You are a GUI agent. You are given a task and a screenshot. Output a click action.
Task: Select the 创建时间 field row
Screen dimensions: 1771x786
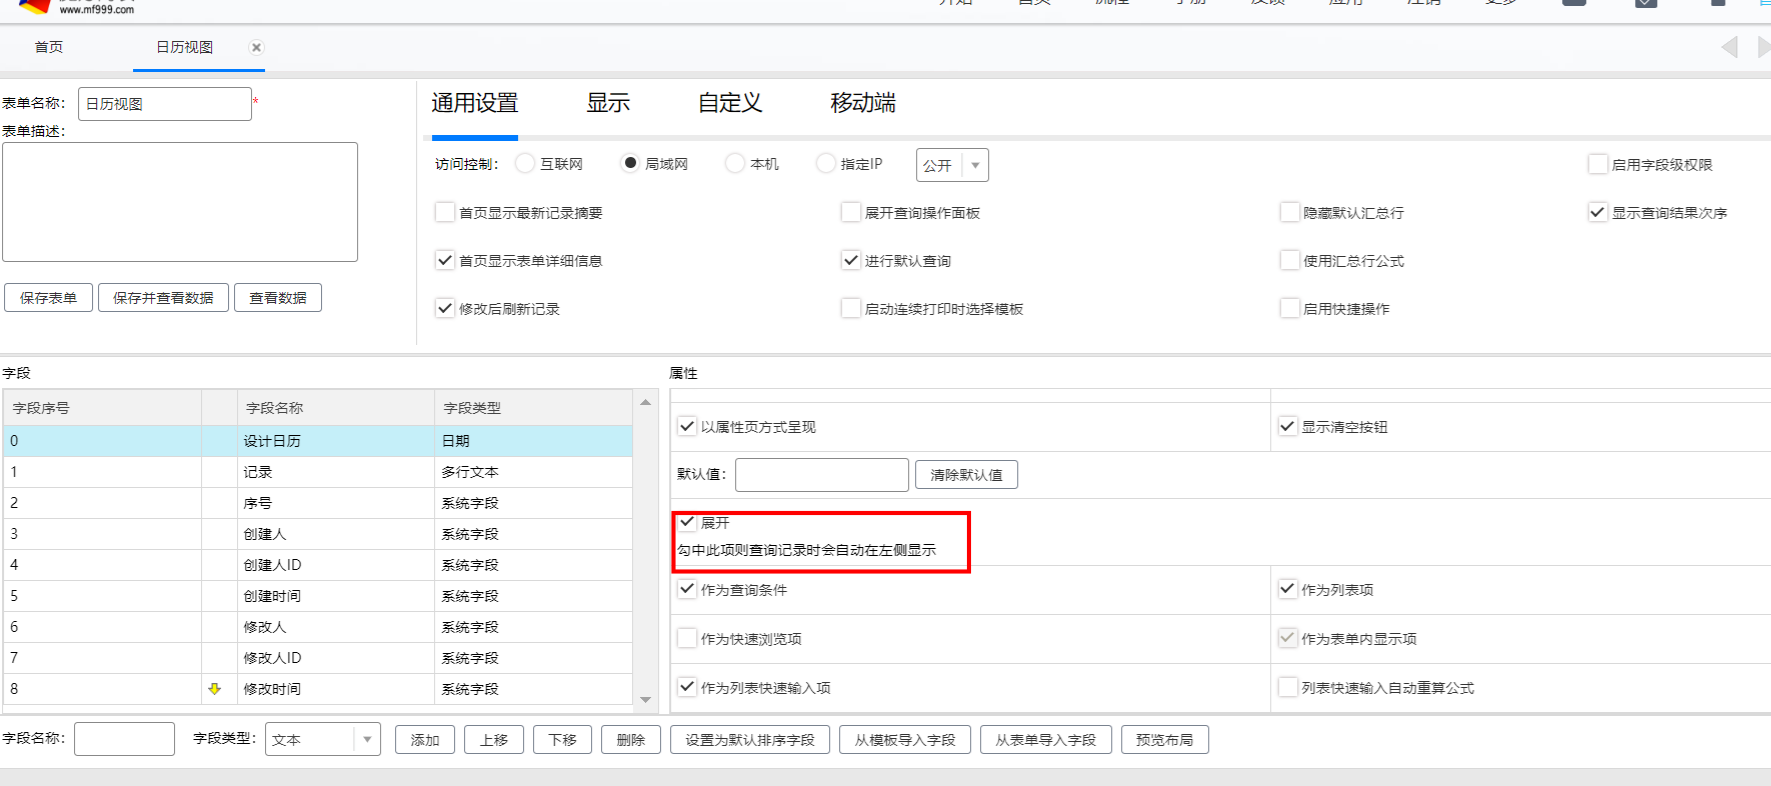[318, 596]
